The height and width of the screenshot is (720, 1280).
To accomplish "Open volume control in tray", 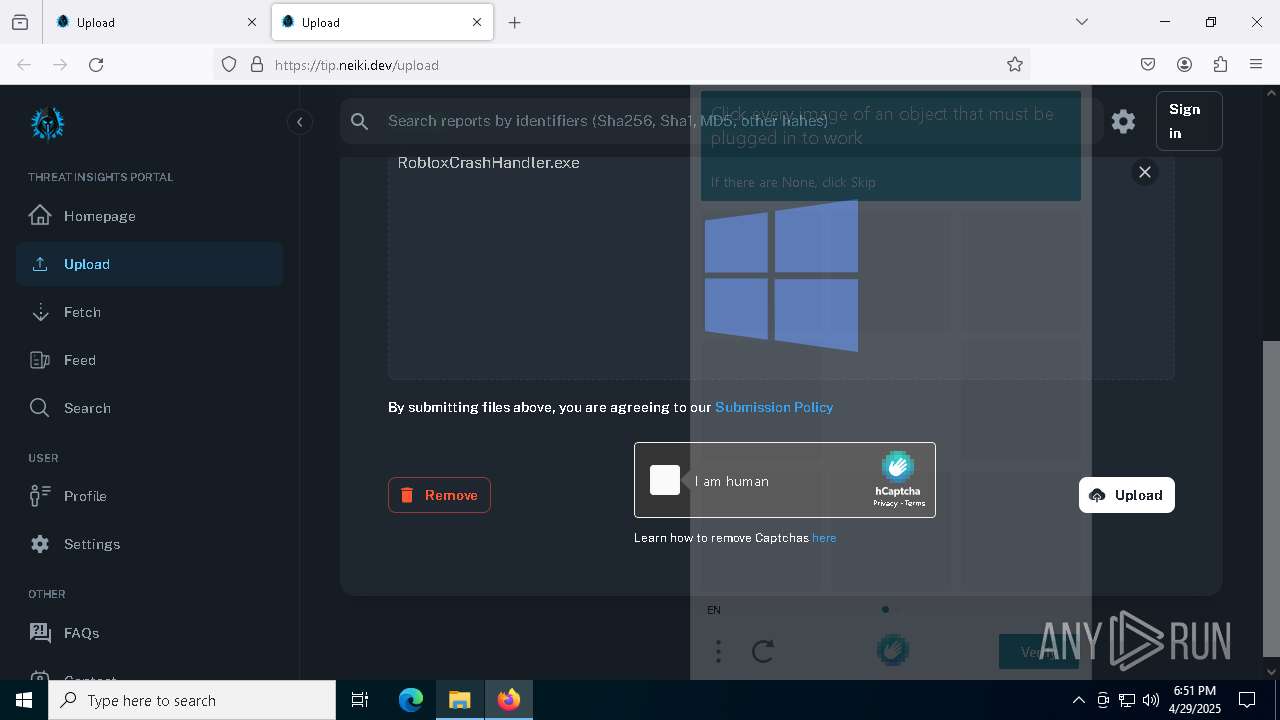I will click(1151, 700).
